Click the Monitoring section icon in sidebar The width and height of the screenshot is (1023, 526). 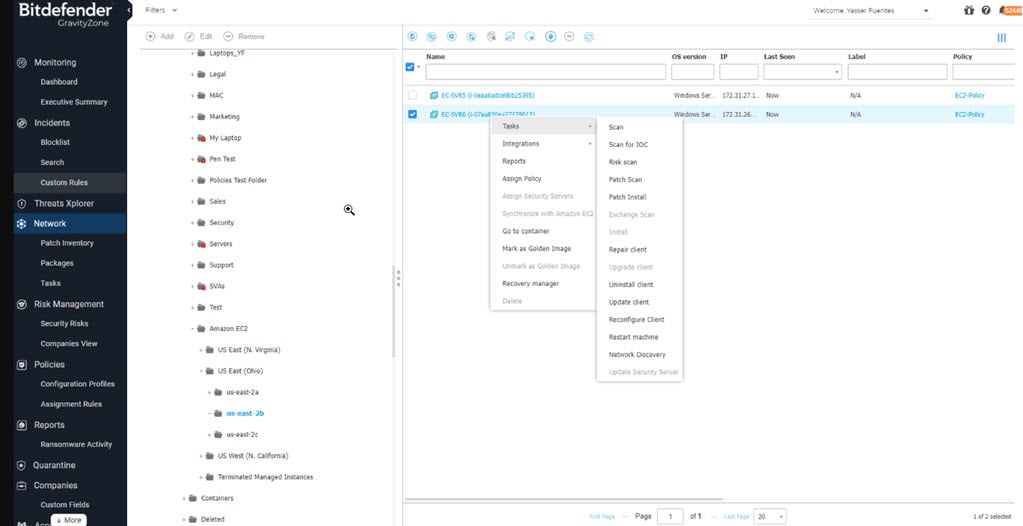(x=22, y=62)
